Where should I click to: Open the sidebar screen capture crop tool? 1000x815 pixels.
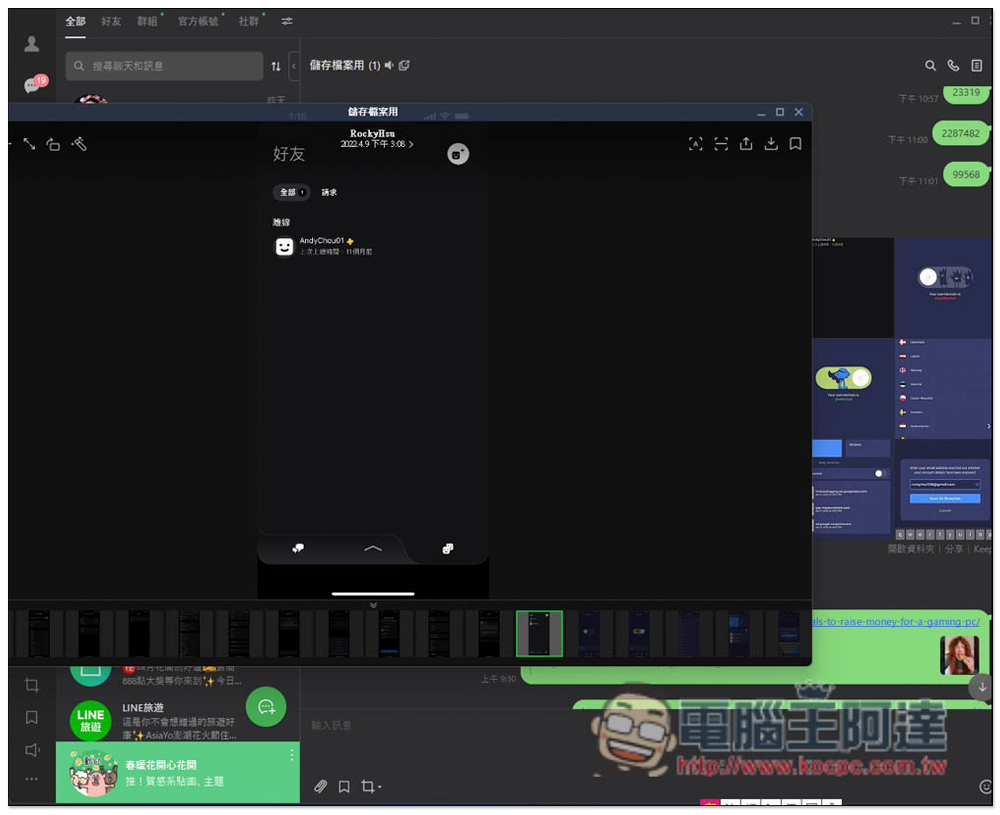(x=32, y=686)
